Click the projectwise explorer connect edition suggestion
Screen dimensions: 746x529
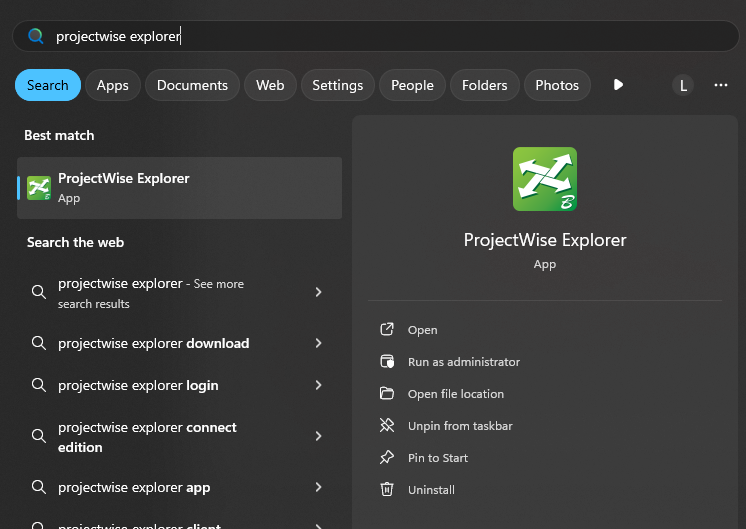click(147, 437)
